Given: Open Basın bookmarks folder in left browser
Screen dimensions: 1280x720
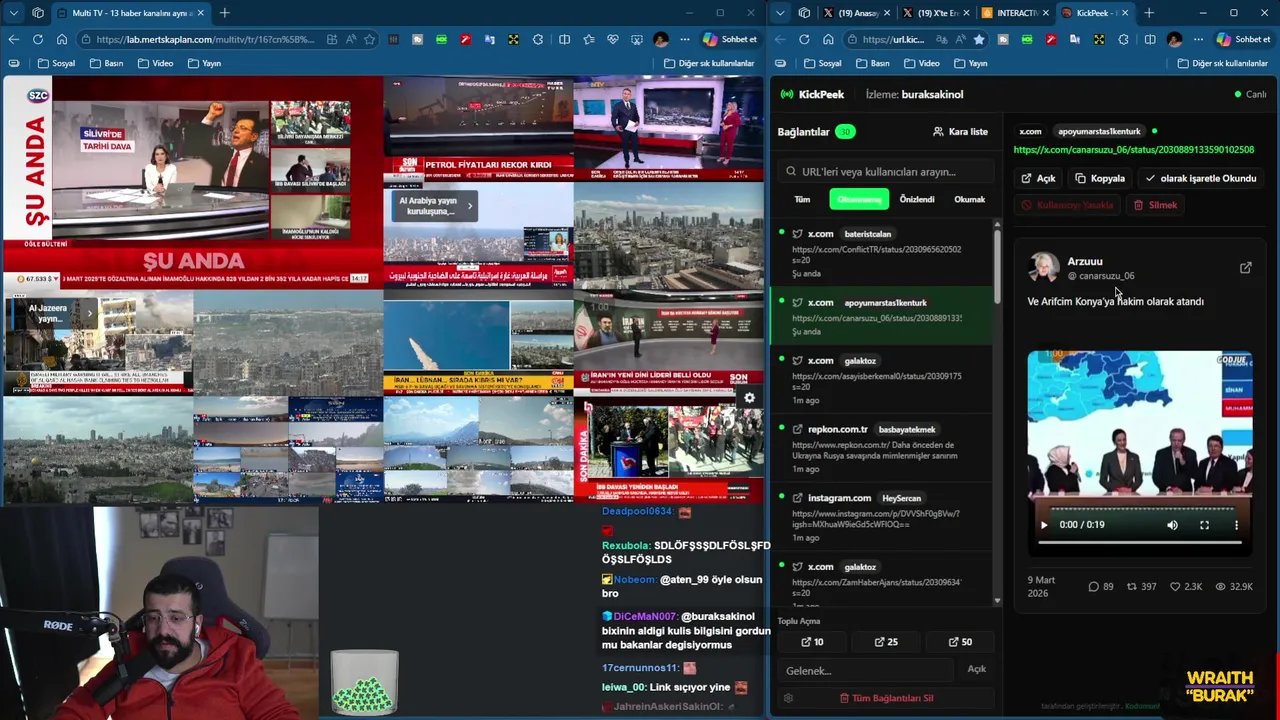Looking at the screenshot, I should 106,63.
